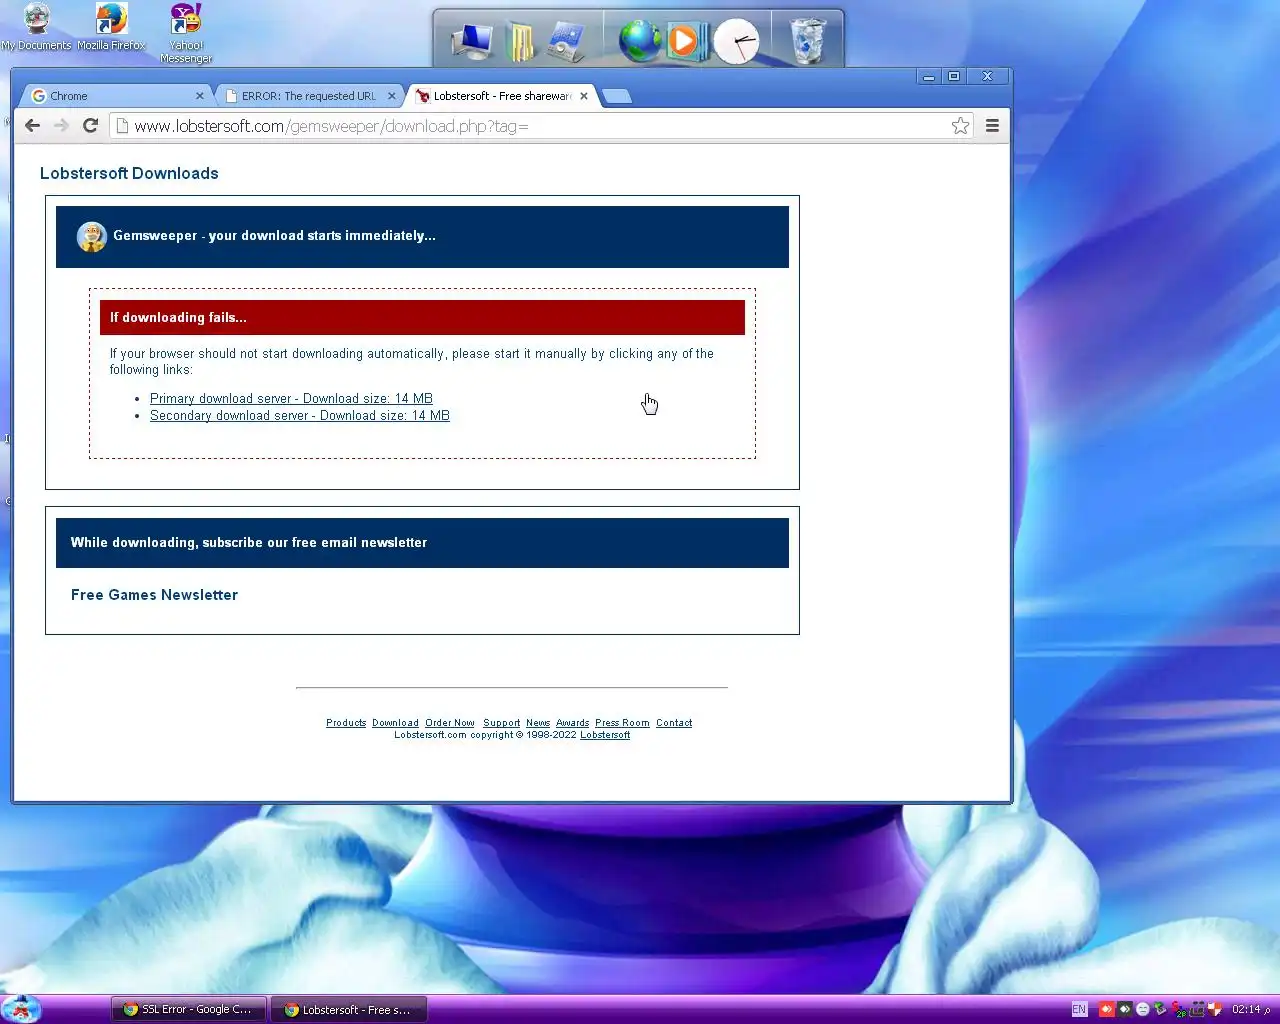Open My Computer from the top dock
This screenshot has width=1280, height=1024.
[471, 42]
